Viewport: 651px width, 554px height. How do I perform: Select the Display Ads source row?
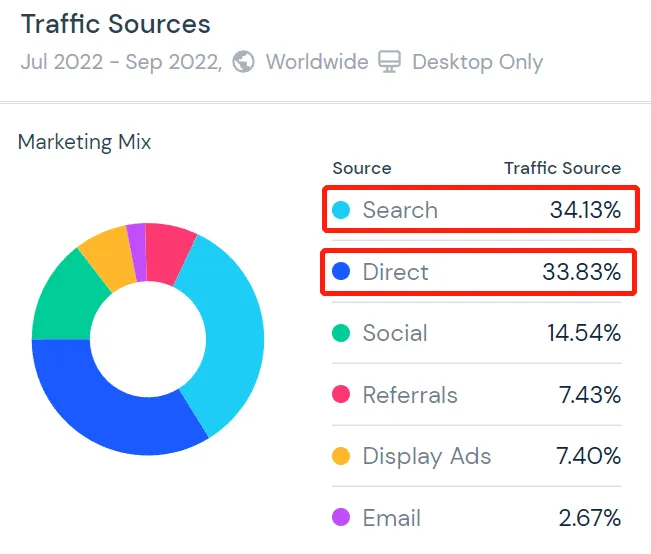477,456
